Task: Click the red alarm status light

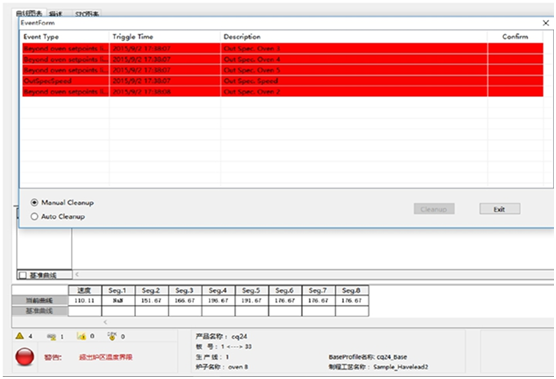Action: click(x=25, y=357)
